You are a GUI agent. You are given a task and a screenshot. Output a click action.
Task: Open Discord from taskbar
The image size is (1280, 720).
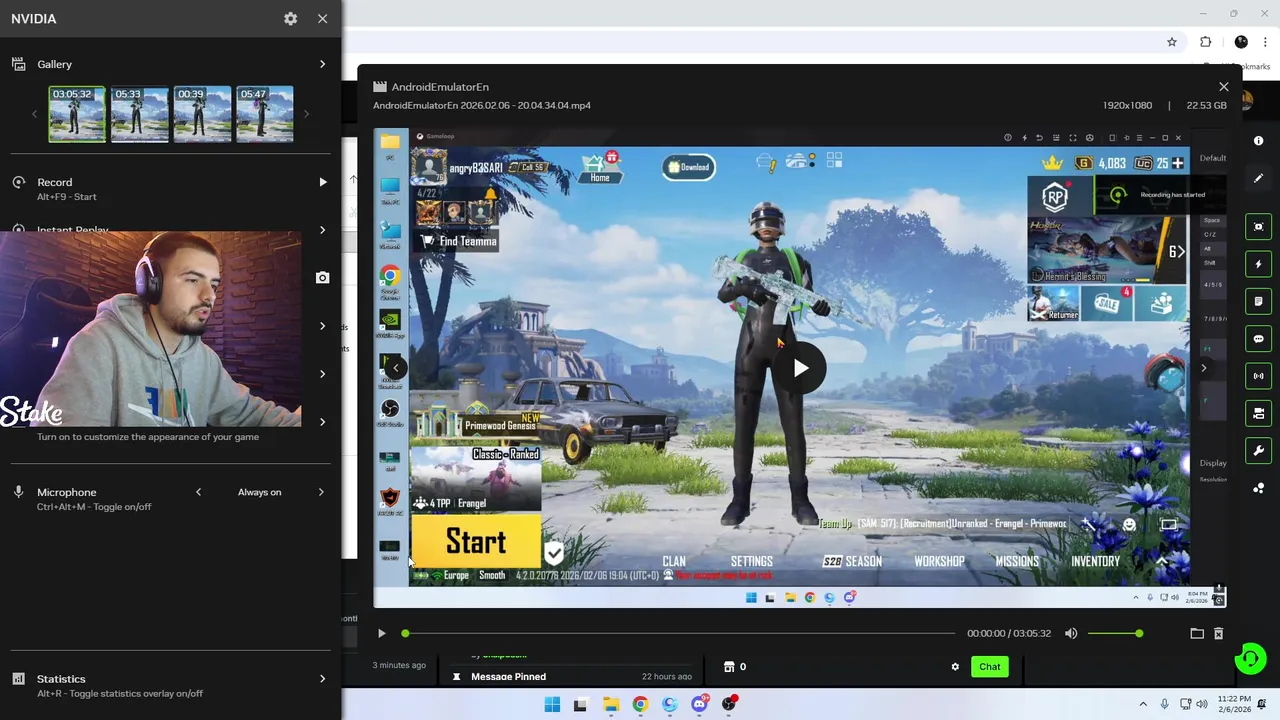(699, 704)
